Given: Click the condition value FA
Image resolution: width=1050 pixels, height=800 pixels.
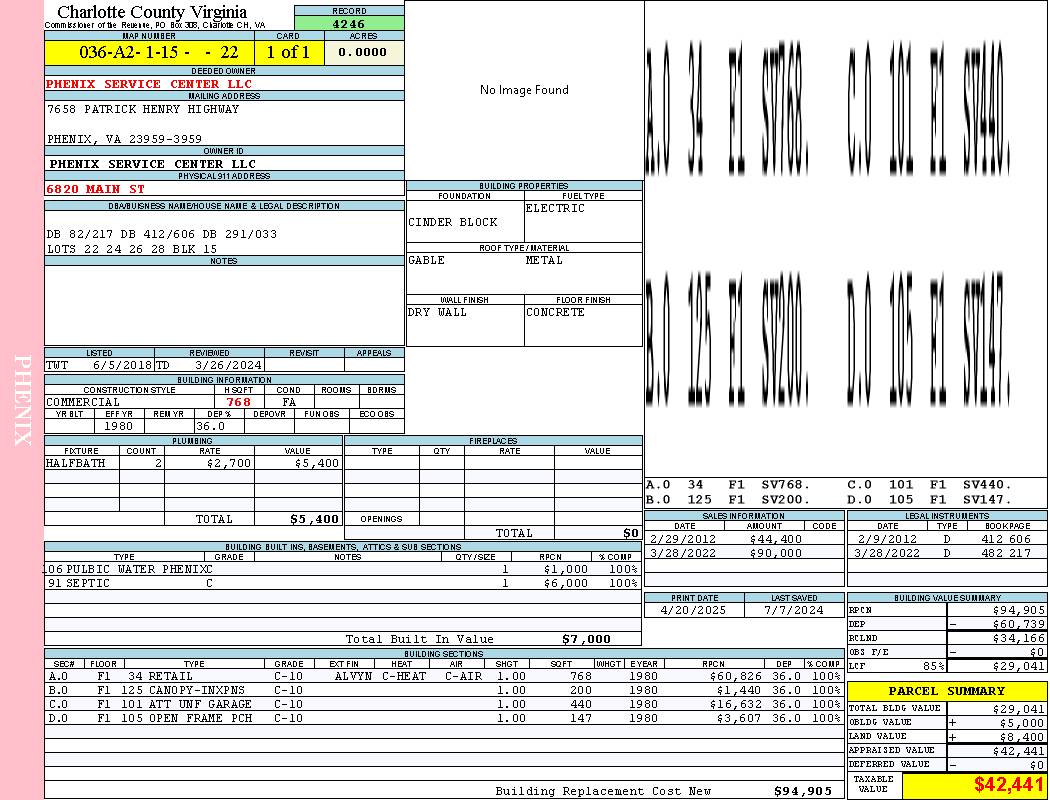Looking at the screenshot, I should point(289,402).
